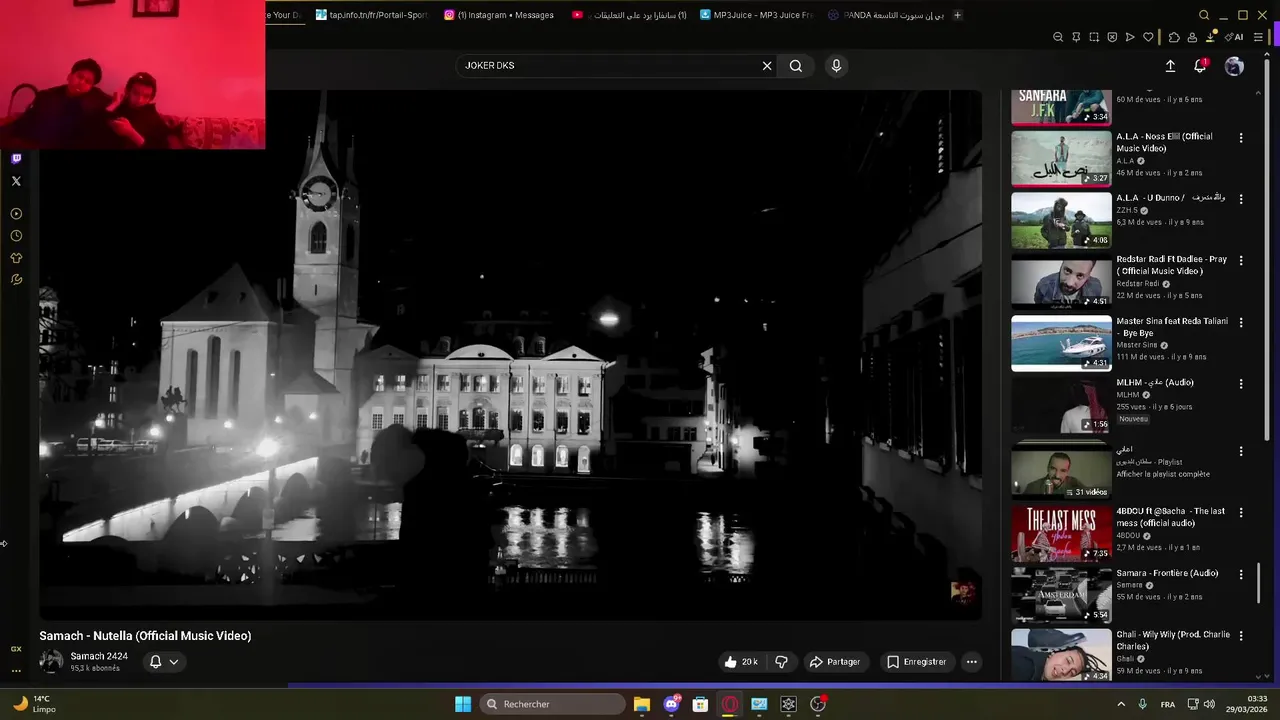
Task: Open Master Sina Bye Bye thumbnail
Action: point(1061,343)
